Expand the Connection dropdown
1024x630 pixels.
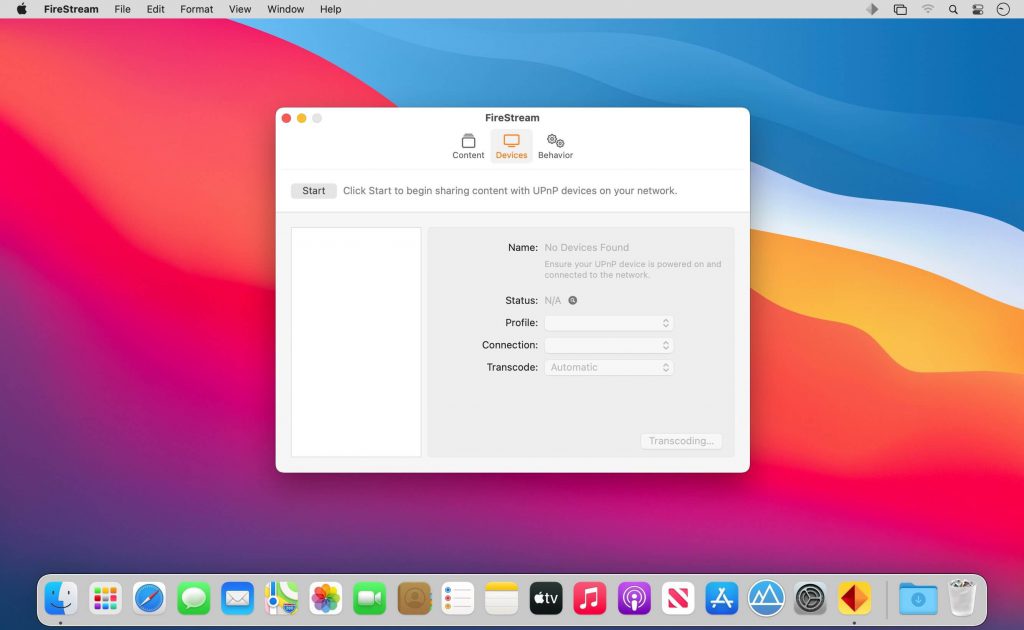[609, 344]
